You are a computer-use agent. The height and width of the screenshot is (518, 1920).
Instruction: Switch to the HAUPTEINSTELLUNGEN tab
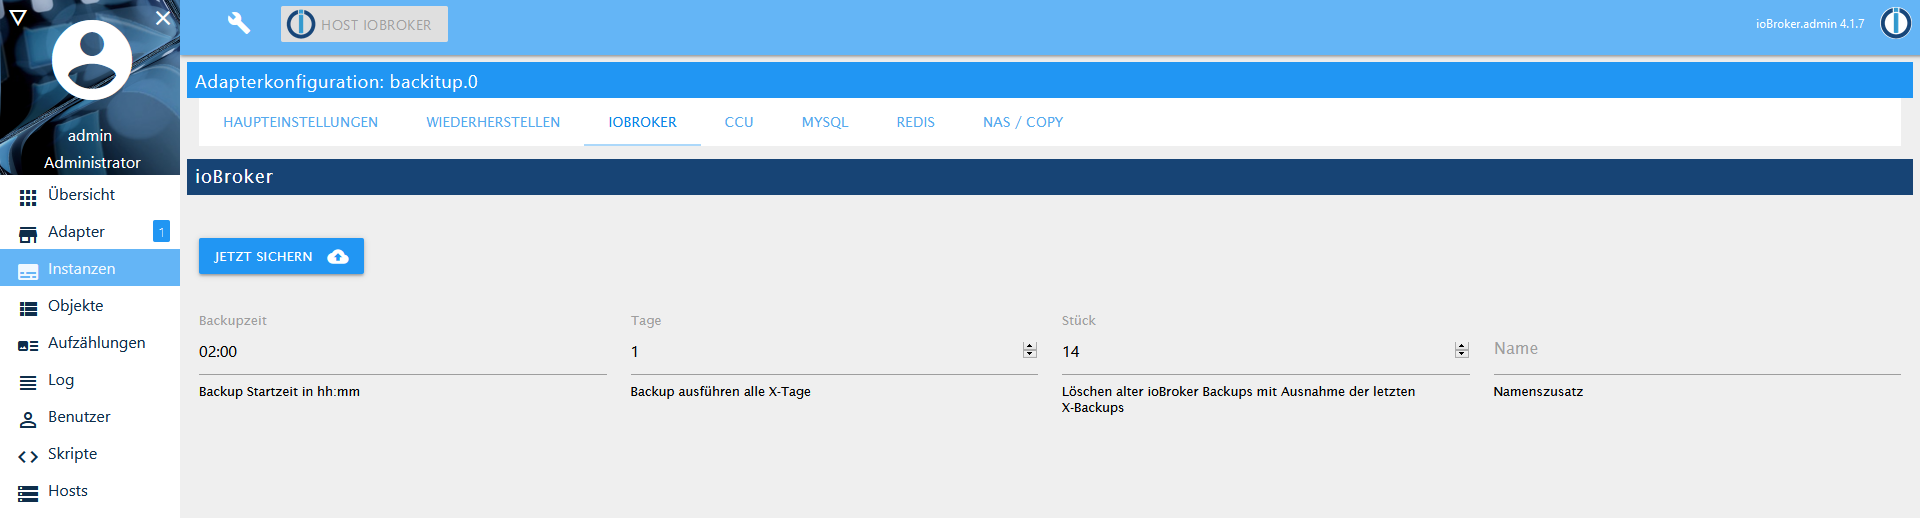(301, 122)
